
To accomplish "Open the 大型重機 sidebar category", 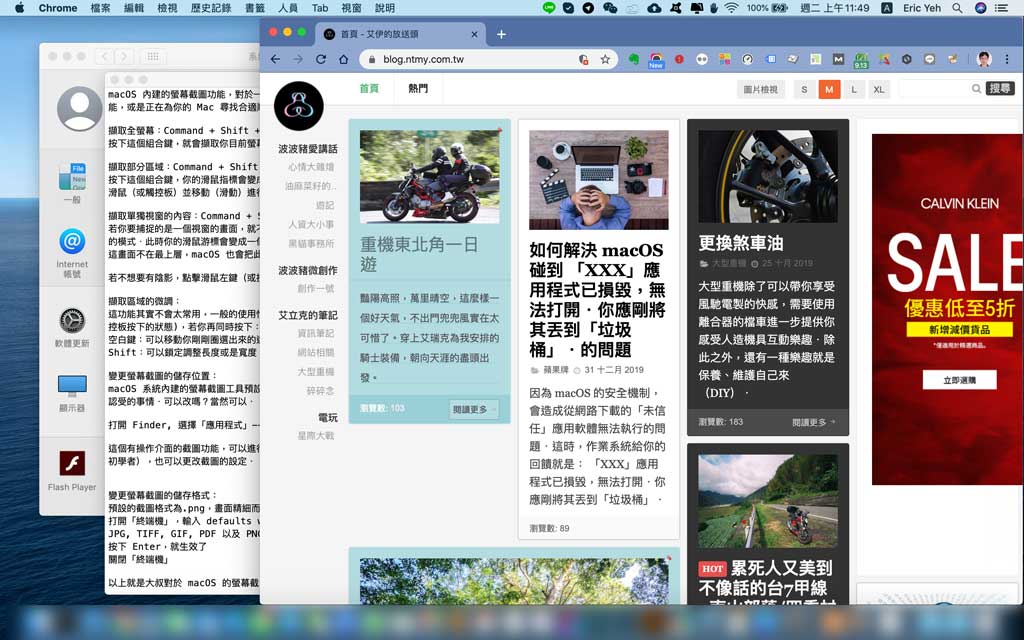I will [315, 372].
